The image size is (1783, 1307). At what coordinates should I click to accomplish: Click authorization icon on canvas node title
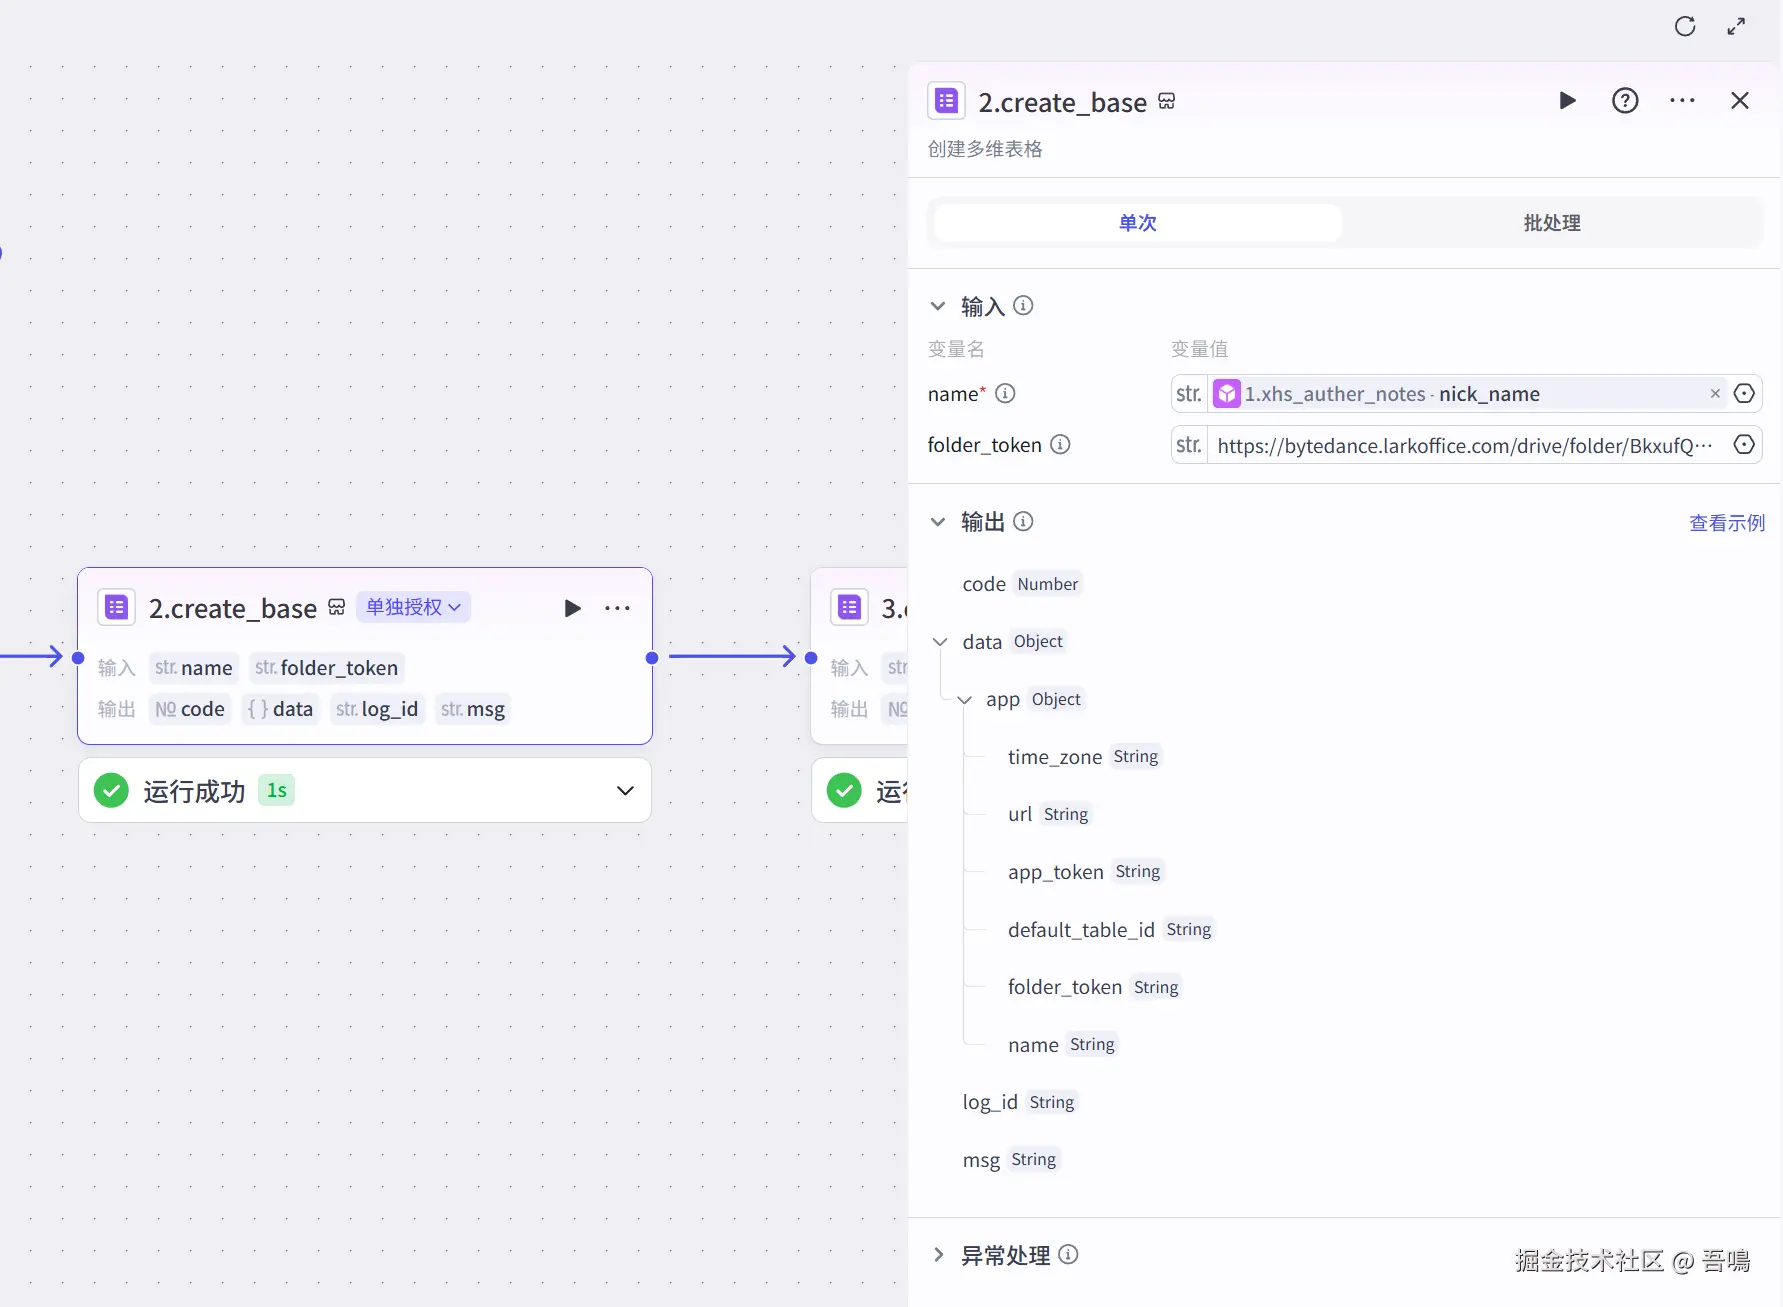click(337, 607)
